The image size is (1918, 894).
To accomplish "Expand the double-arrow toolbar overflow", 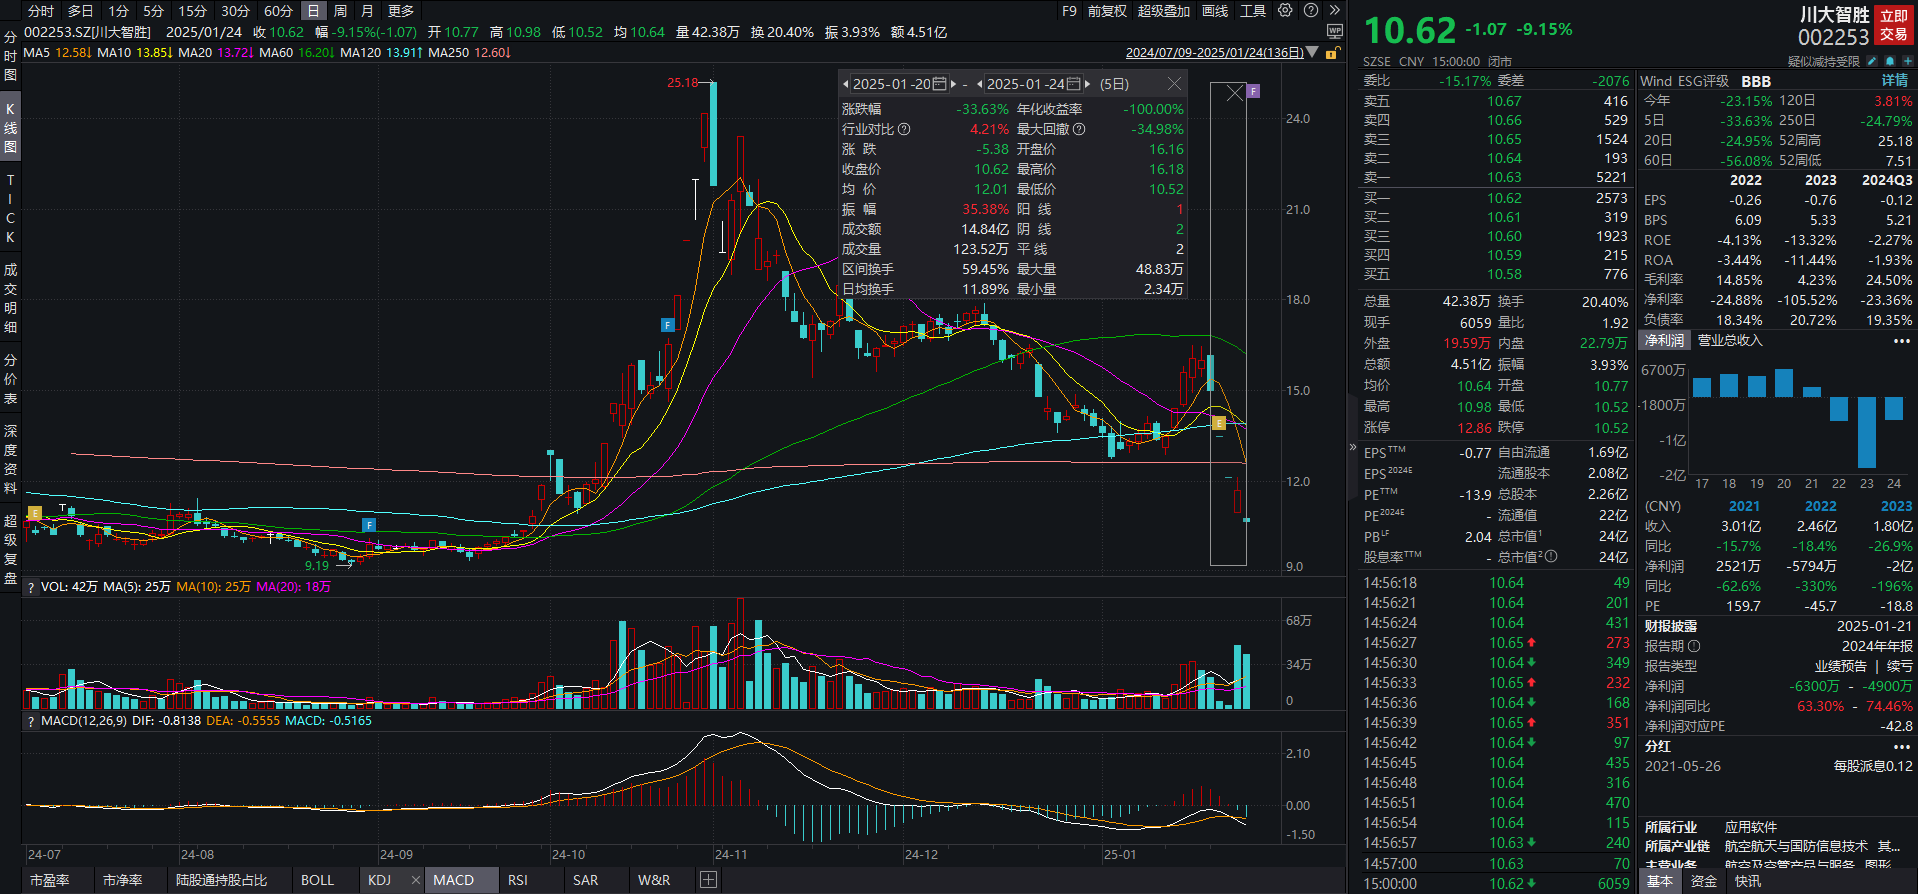I will click(1334, 11).
